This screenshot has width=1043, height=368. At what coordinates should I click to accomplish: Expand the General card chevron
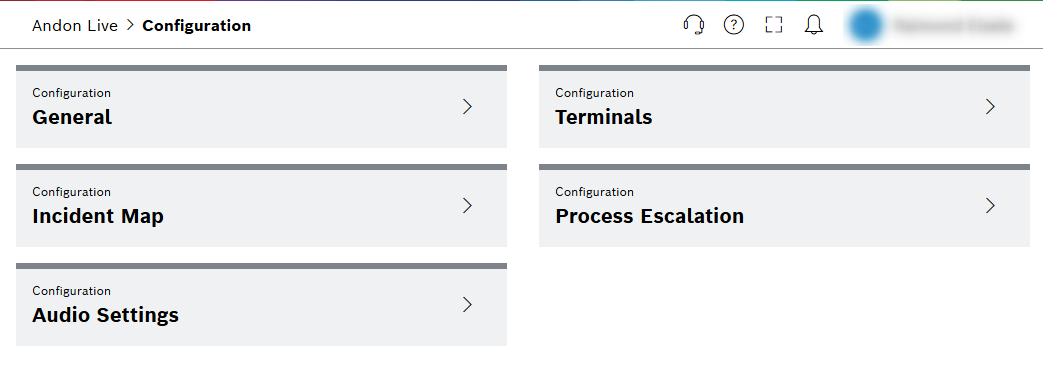467,106
